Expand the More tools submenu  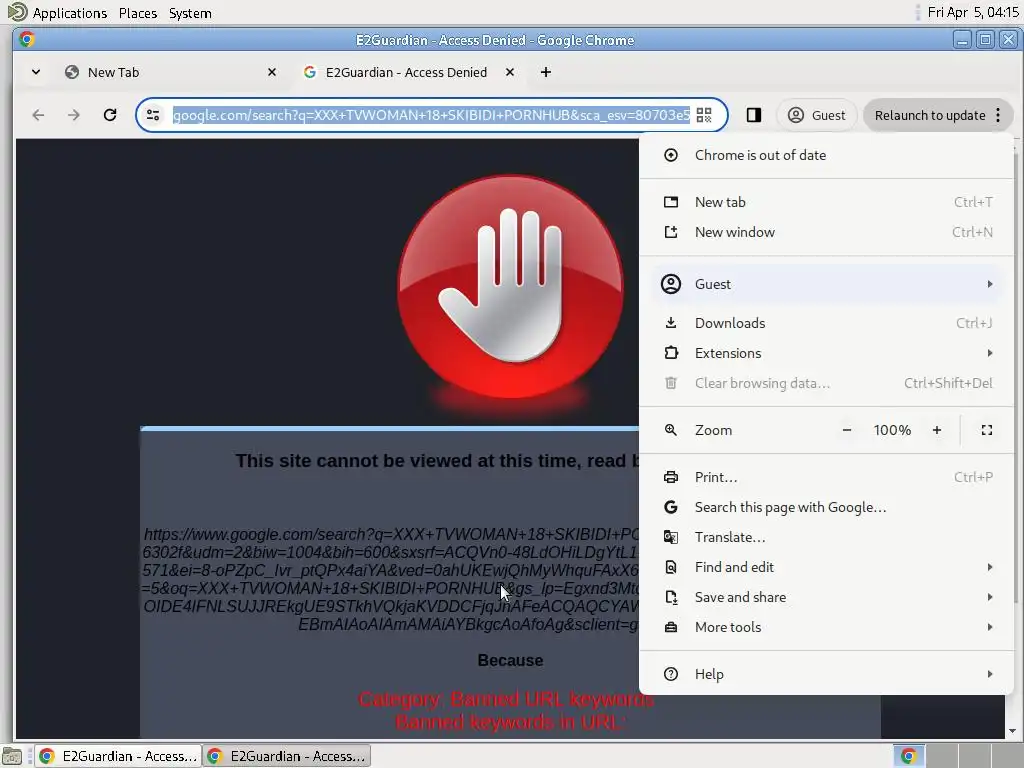[826, 628]
